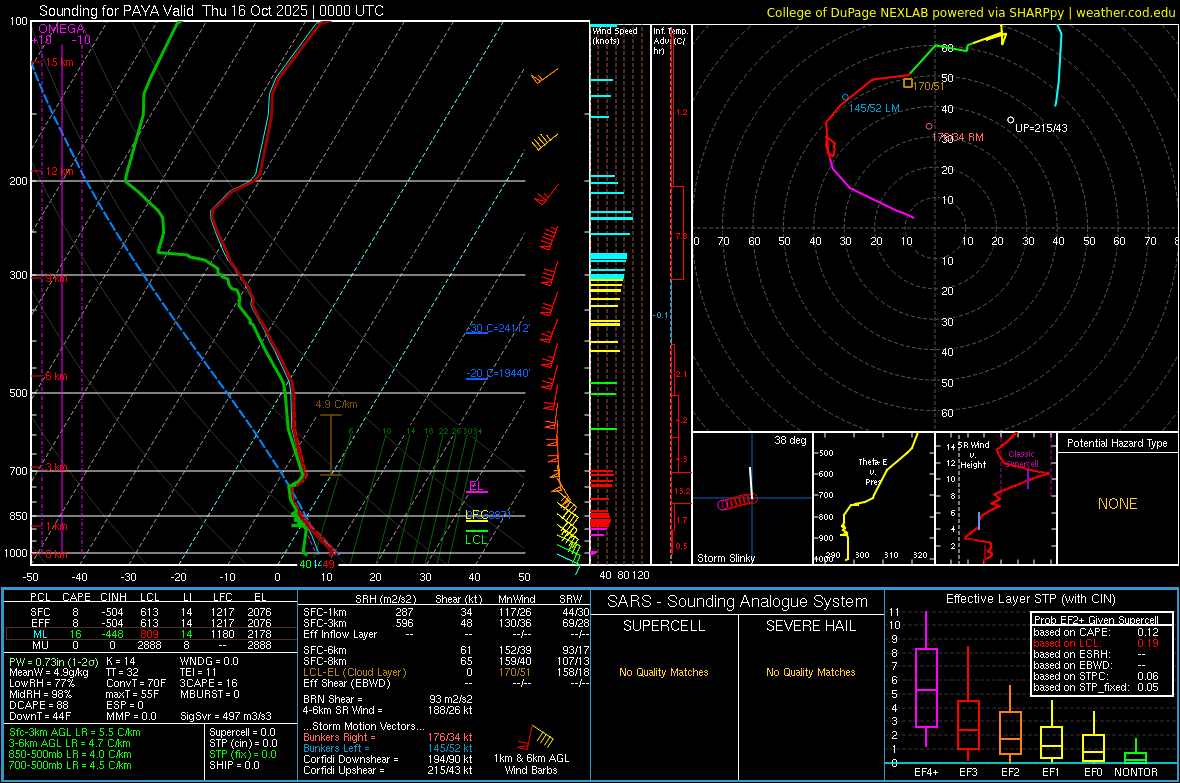Click the 'WNDG = 0.0' value
The width and height of the screenshot is (1180, 783).
pyautogui.click(x=209, y=661)
